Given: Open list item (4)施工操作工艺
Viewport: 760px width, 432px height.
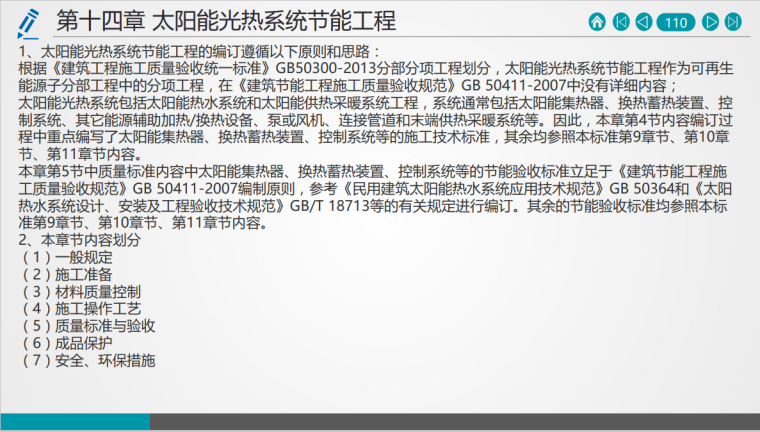Looking at the screenshot, I should (80, 308).
